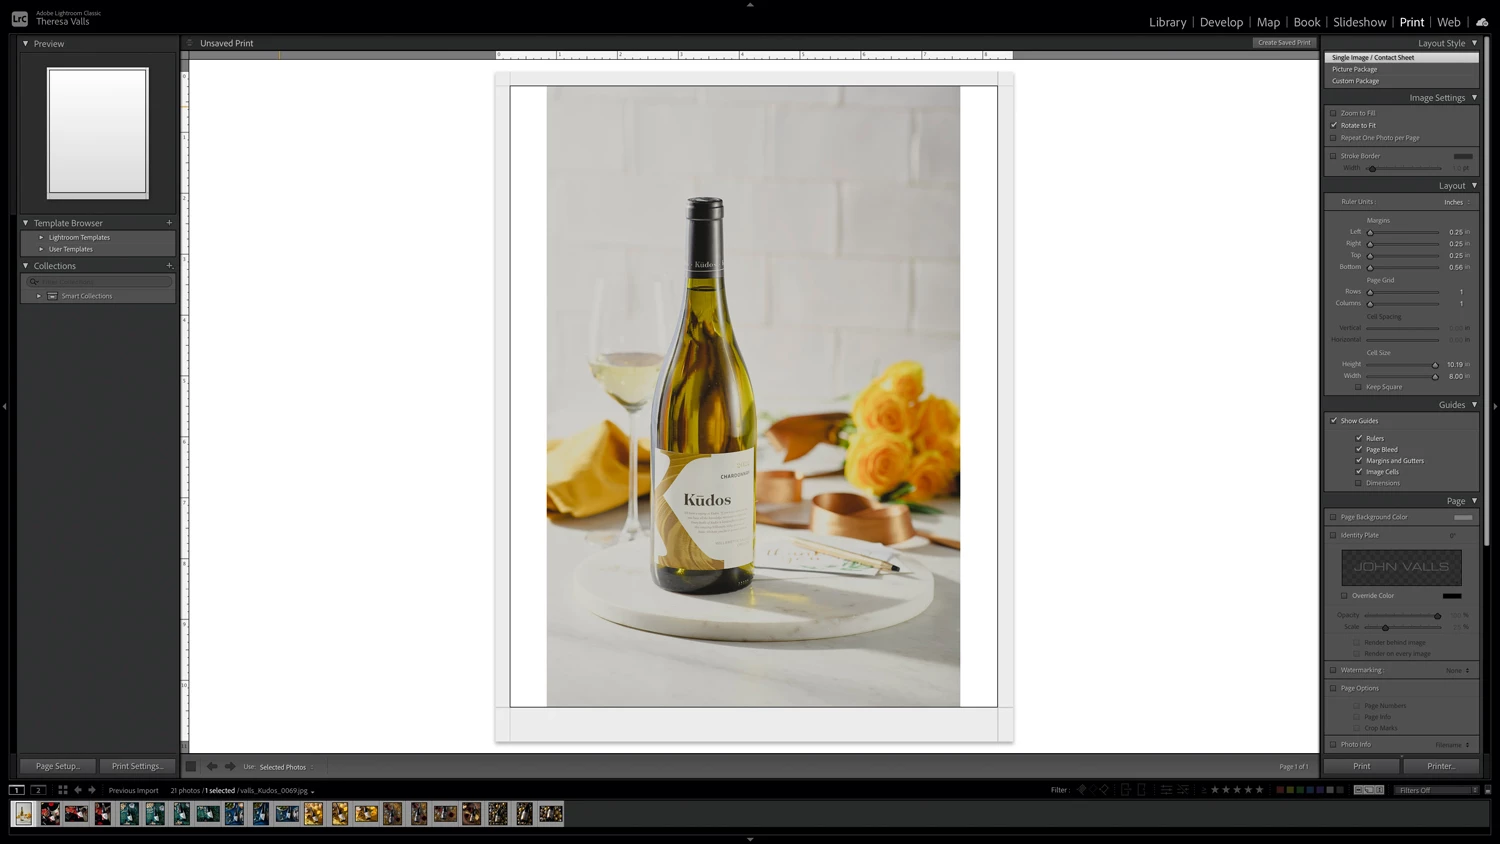Screen dimensions: 1500x844
Task: Go to the previous page arrow in toolbar
Action: (x=212, y=766)
